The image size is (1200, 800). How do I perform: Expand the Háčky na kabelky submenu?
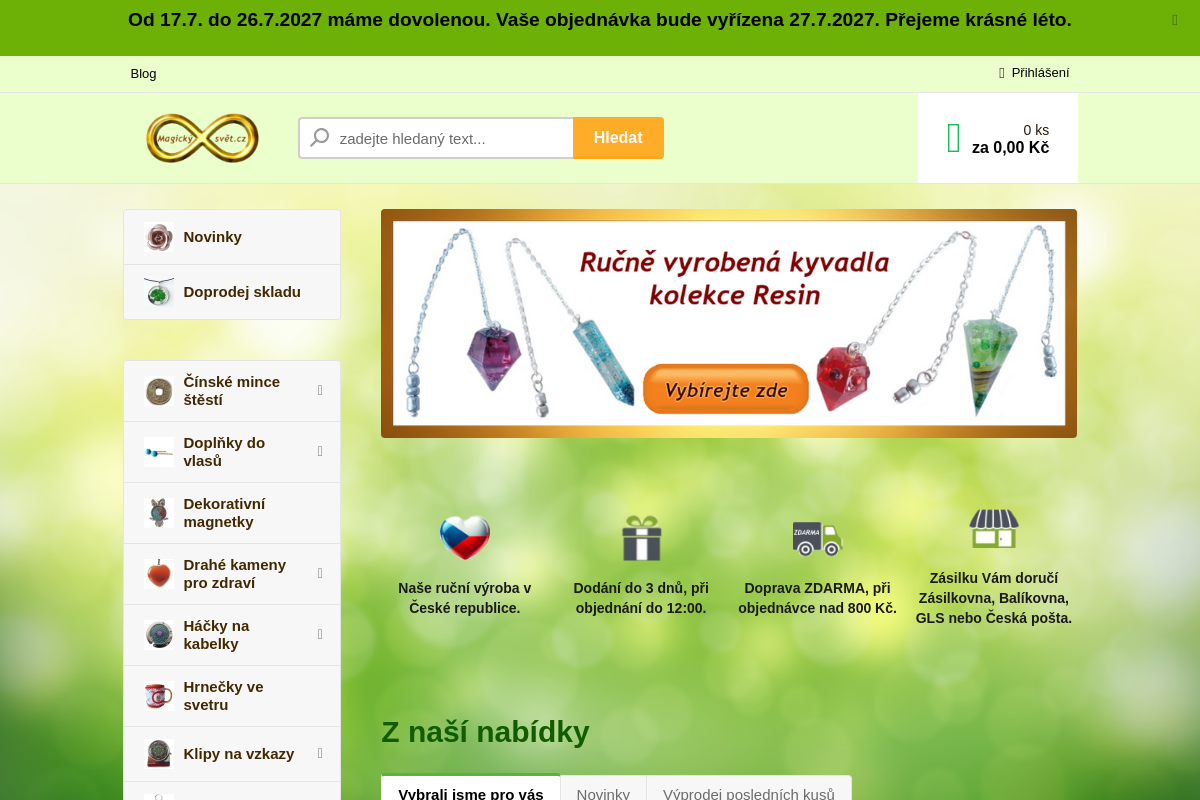[x=320, y=635]
